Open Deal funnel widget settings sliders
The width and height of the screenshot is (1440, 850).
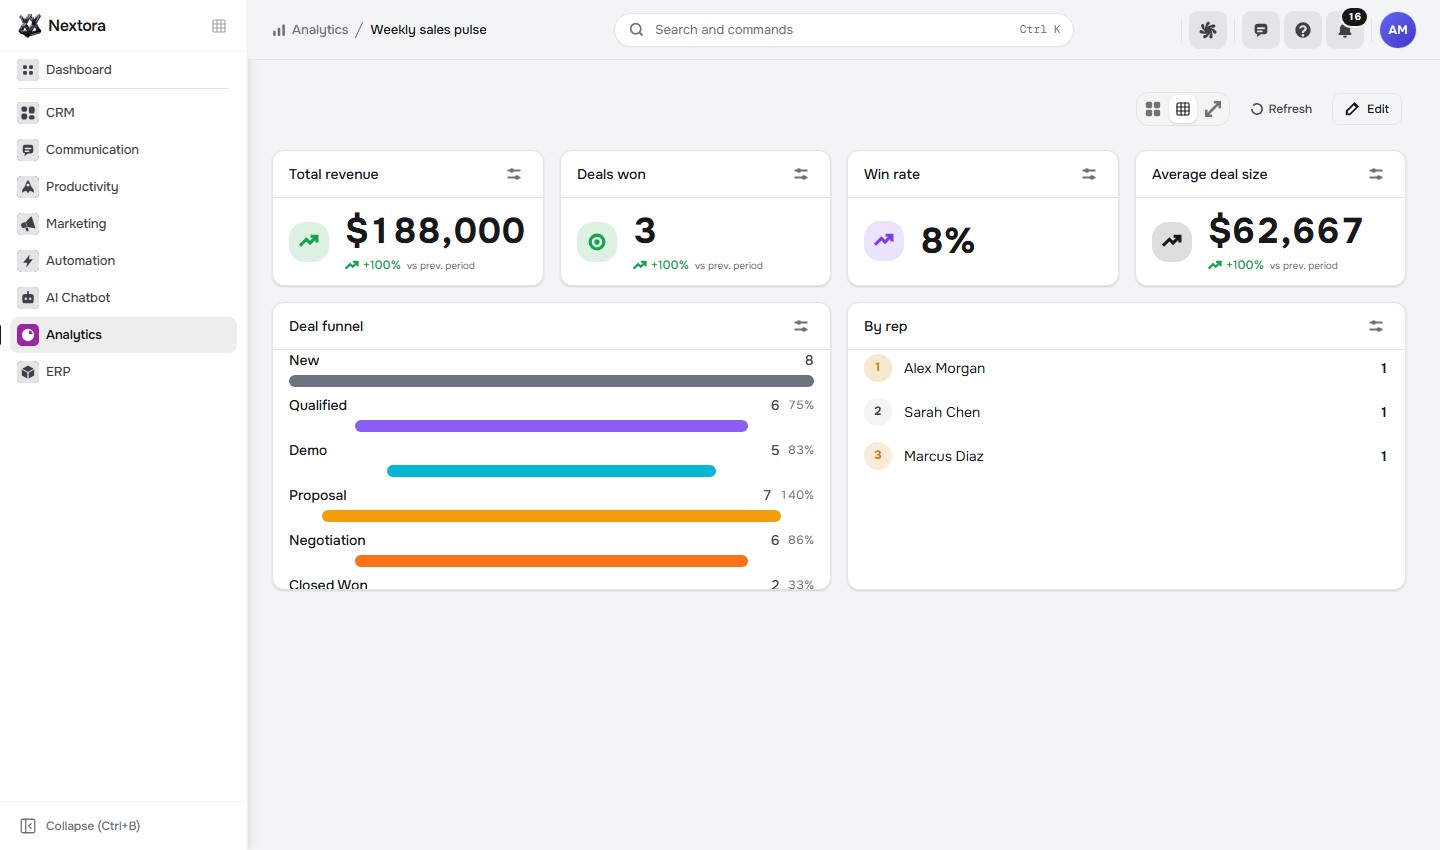tap(801, 326)
